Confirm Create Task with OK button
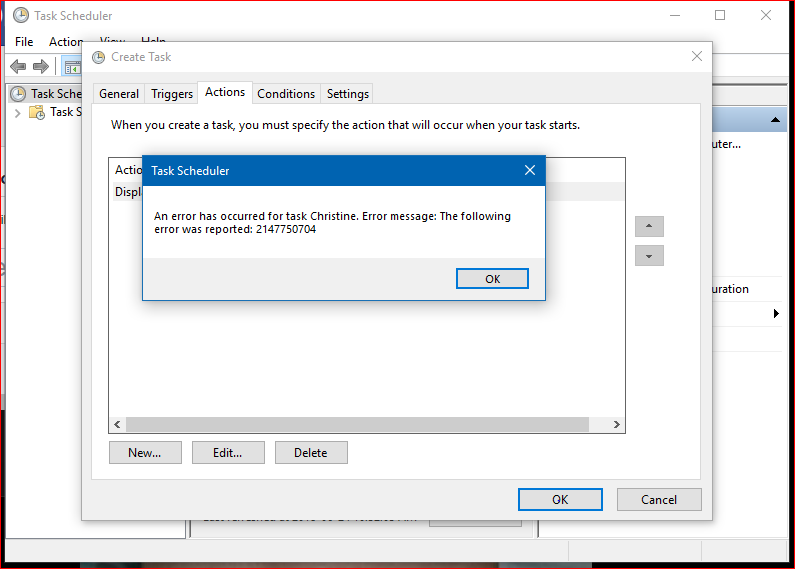Screen dimensions: 795x569 (x=560, y=500)
